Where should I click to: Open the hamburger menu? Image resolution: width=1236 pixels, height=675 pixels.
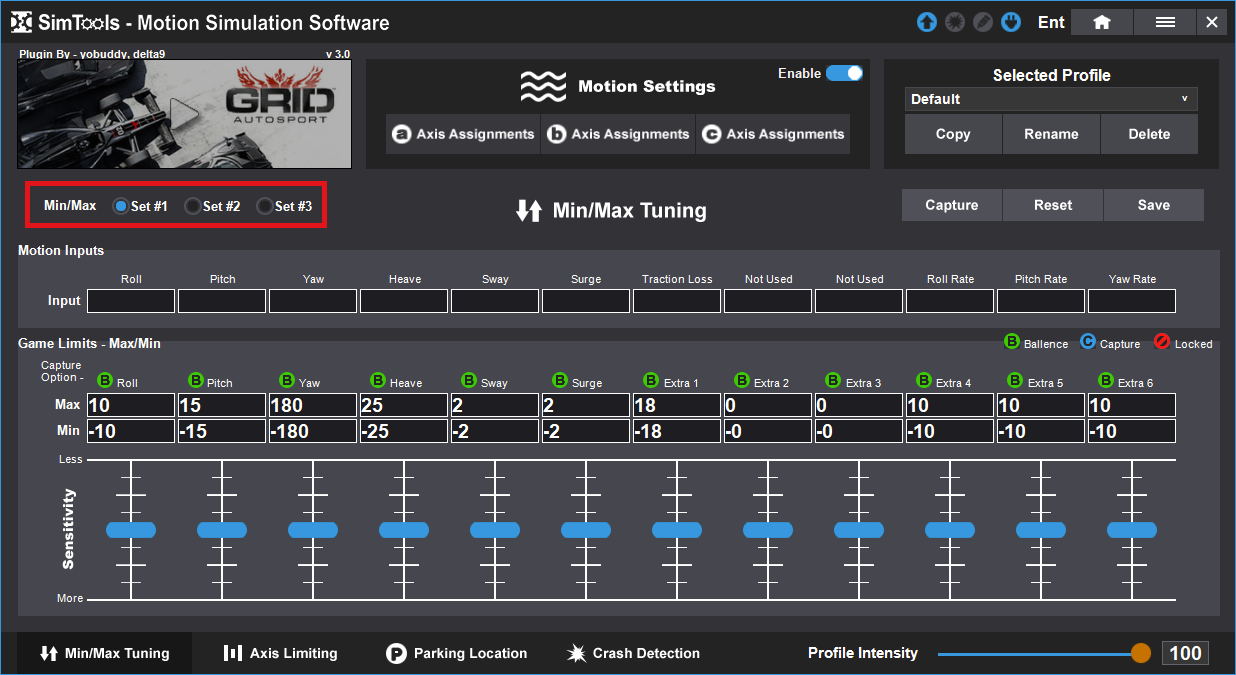click(x=1164, y=22)
